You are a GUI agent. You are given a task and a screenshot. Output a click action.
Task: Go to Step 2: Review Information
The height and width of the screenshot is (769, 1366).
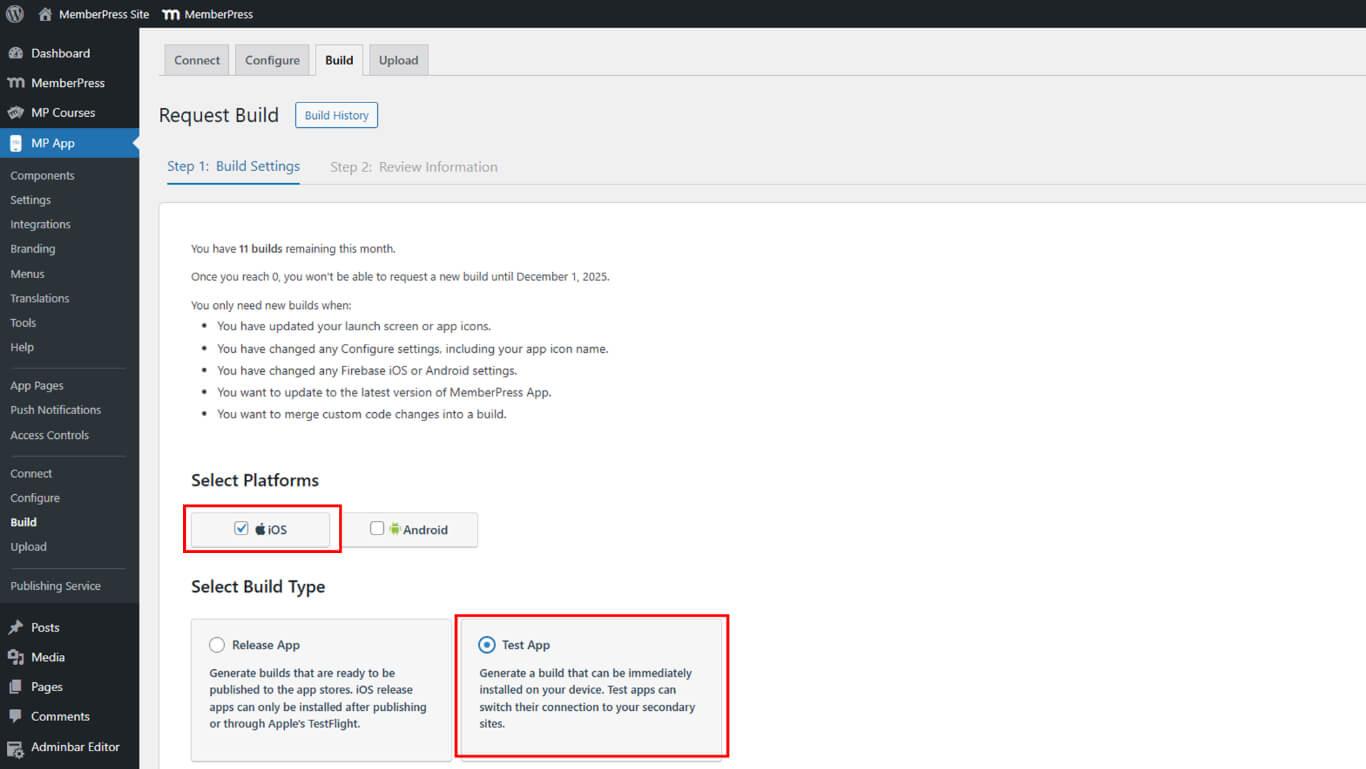click(x=414, y=167)
